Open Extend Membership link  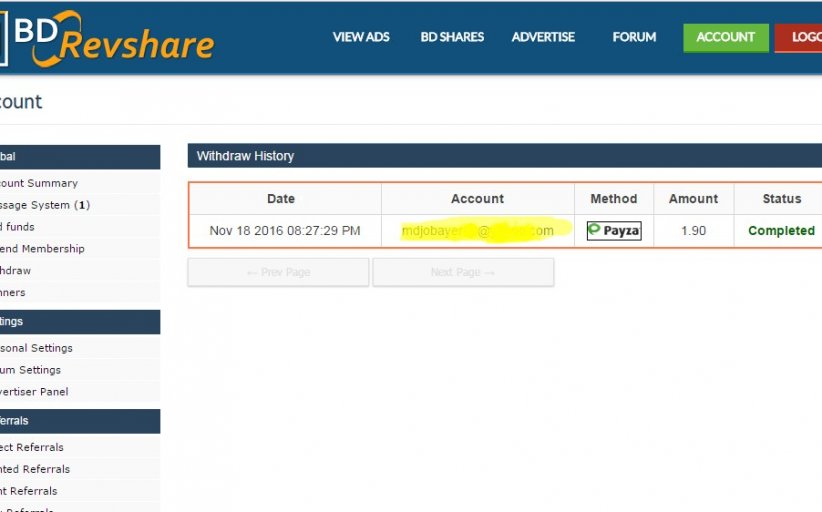[43, 249]
